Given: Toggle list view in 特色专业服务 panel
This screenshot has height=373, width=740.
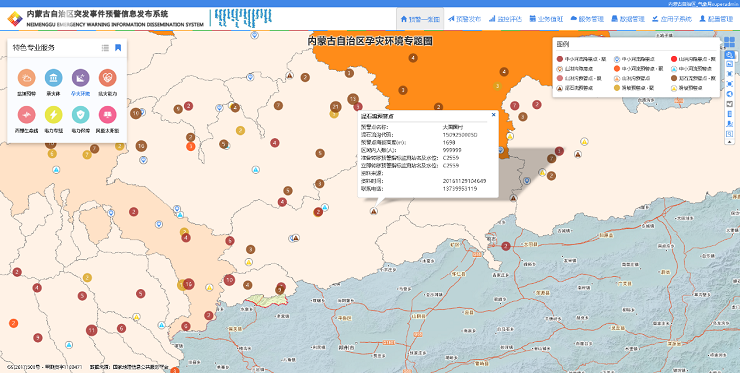Looking at the screenshot, I should 105,48.
